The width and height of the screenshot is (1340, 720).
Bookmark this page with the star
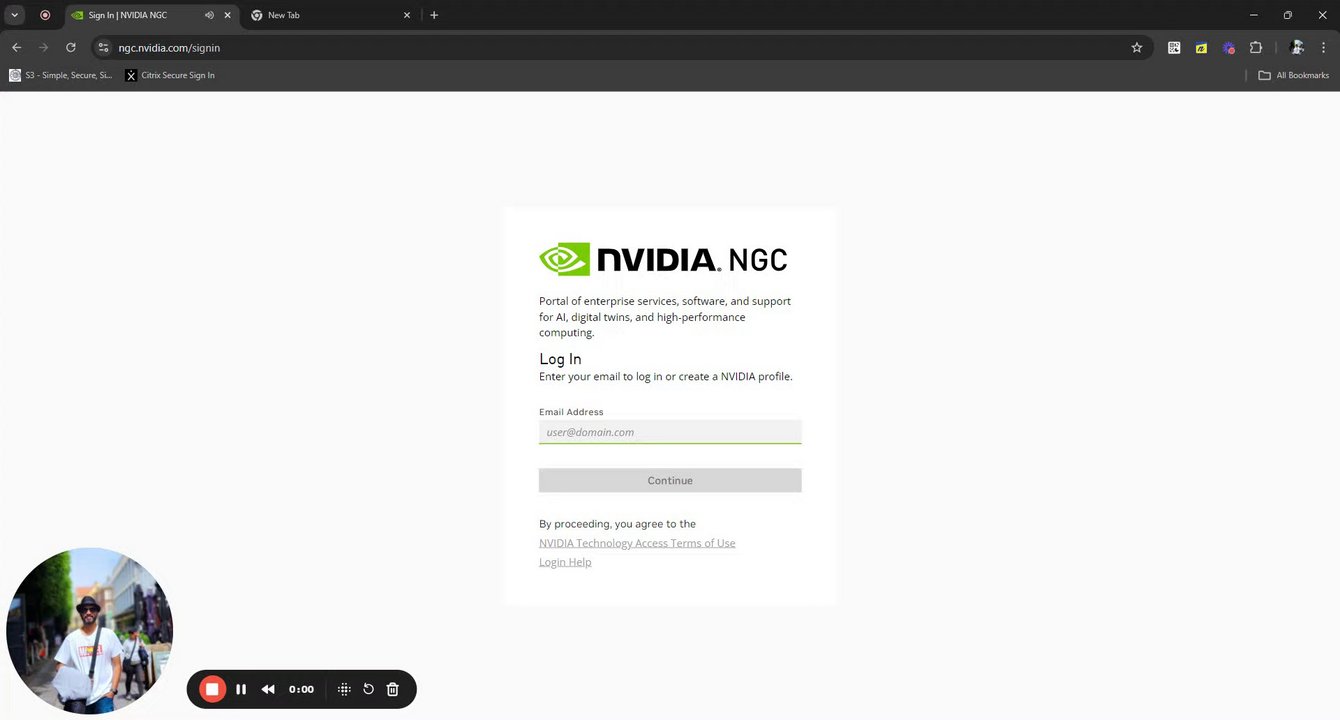tap(1137, 47)
